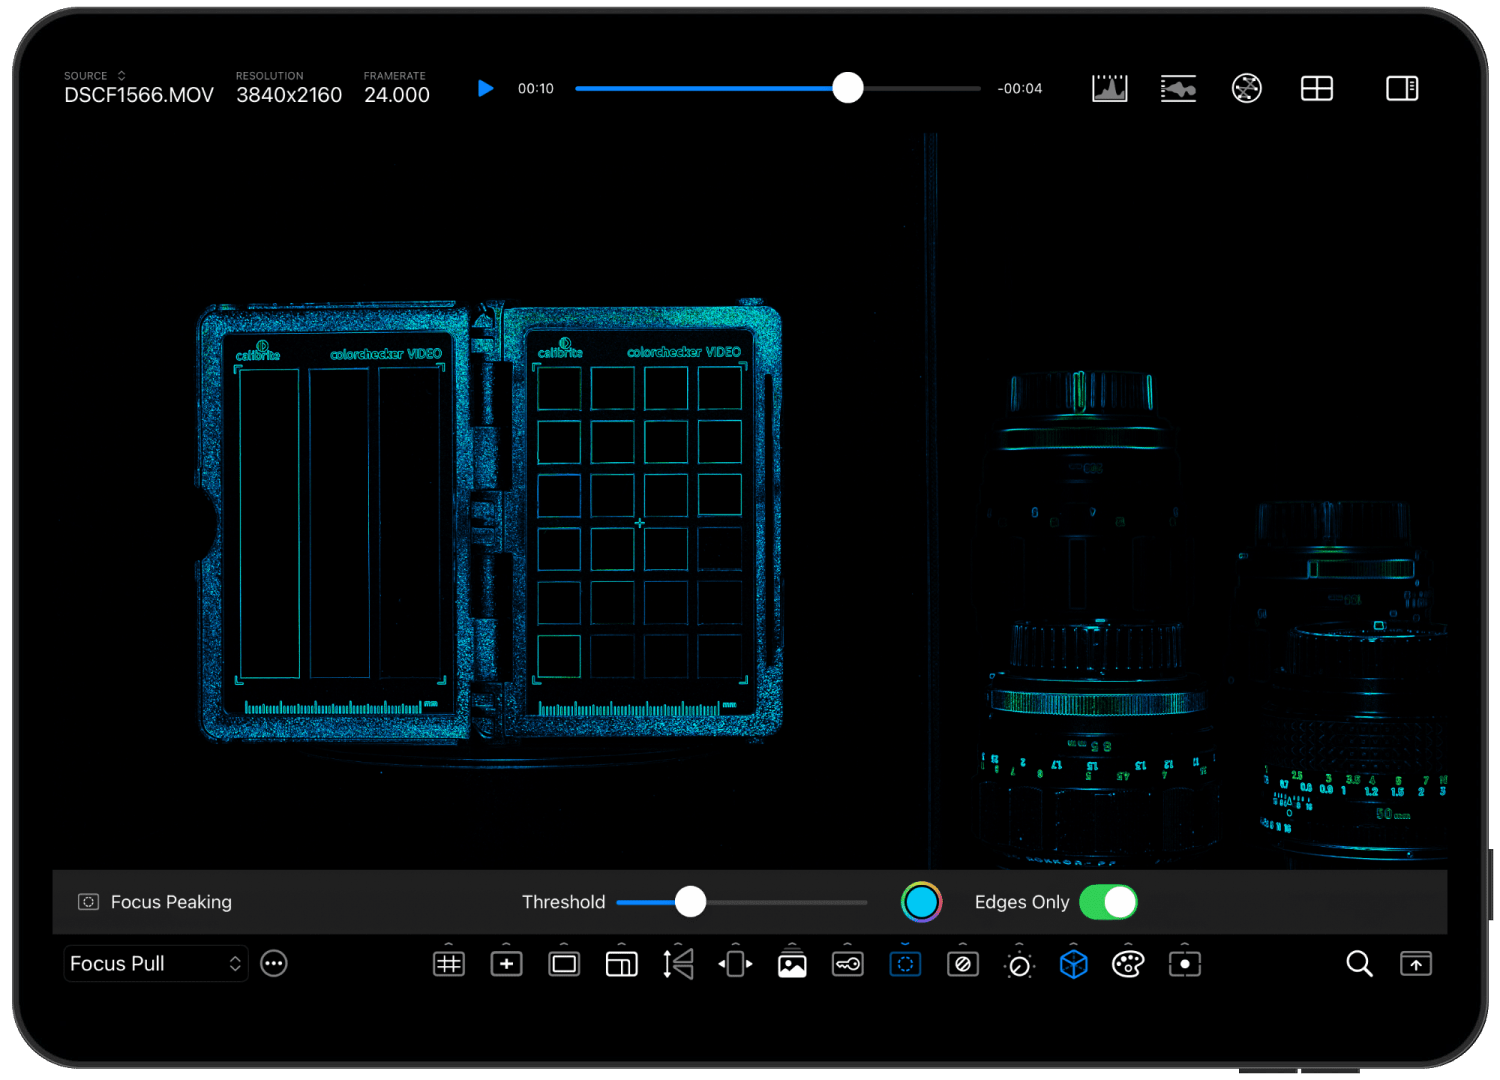Switch to the sidebar panel view
1500x1080 pixels.
click(1402, 88)
